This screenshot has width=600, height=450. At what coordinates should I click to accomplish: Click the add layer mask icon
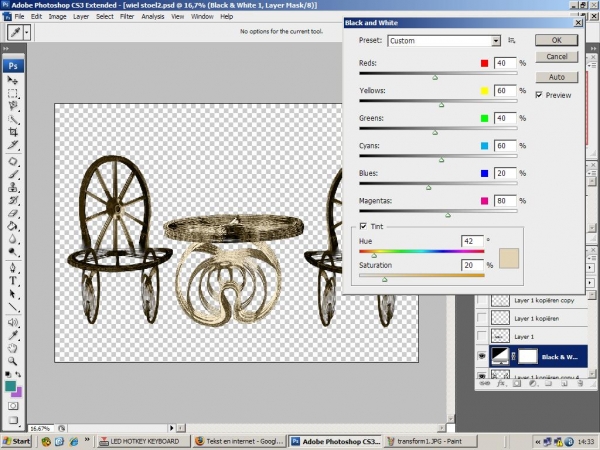[x=516, y=383]
